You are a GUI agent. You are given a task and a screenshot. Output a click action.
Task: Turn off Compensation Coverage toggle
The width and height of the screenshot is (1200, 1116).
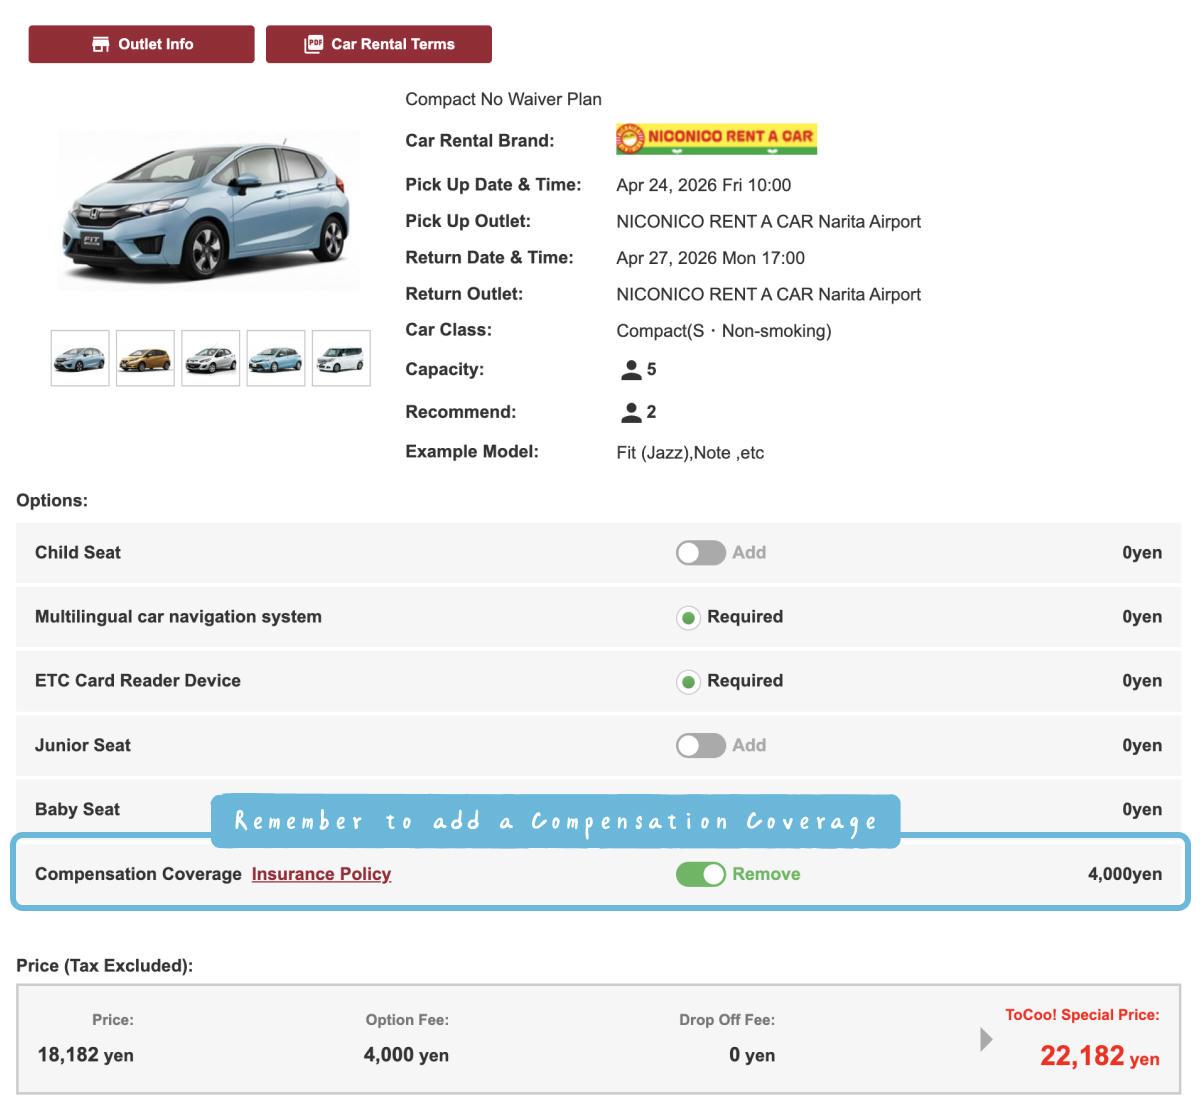(700, 874)
